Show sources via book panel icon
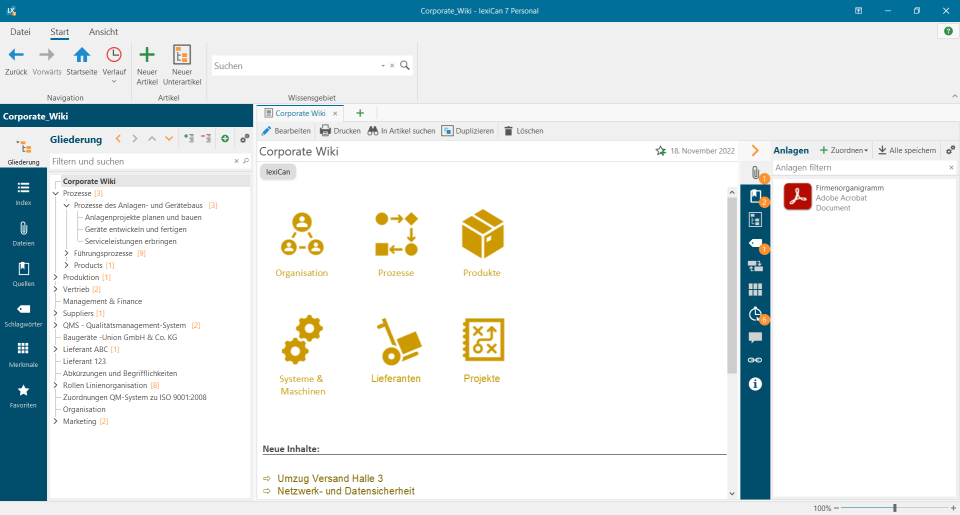Screen dimensions: 960x515 756,196
